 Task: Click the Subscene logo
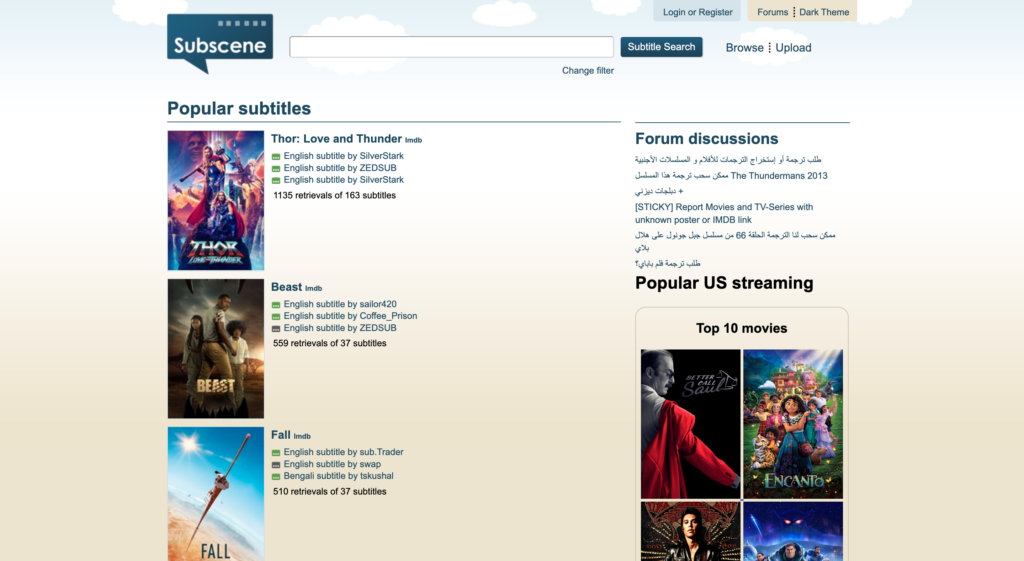pyautogui.click(x=220, y=42)
